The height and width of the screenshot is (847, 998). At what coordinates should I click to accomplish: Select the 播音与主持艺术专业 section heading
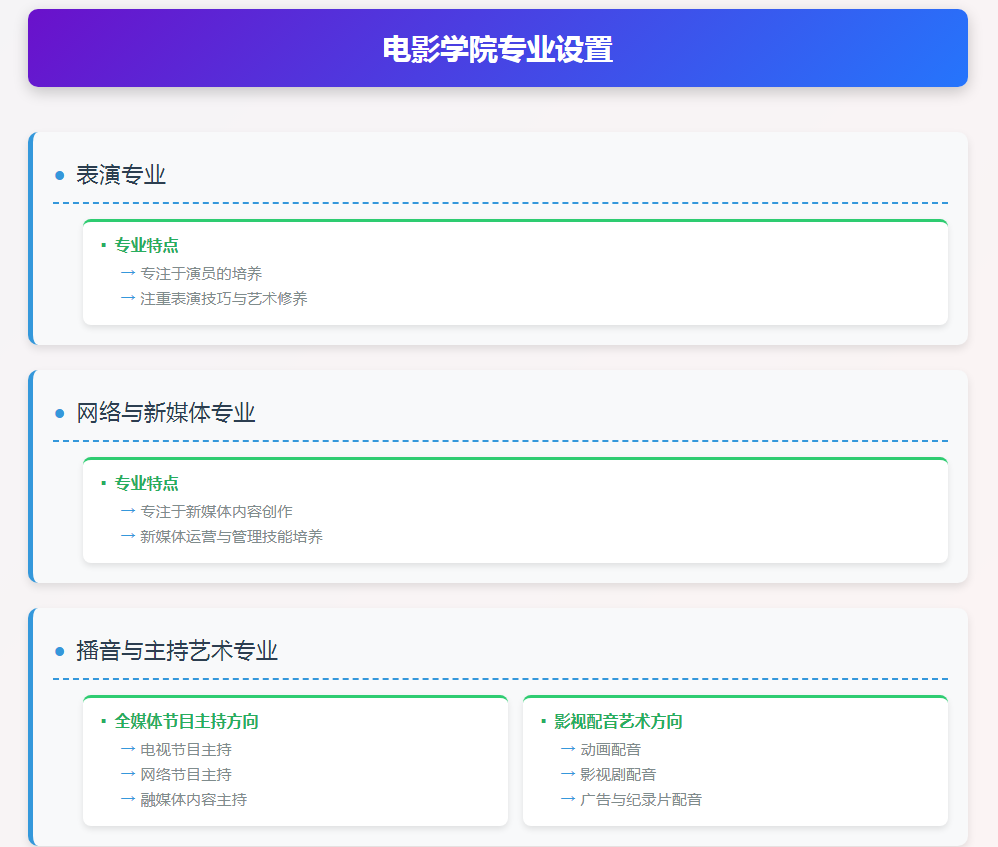point(177,651)
